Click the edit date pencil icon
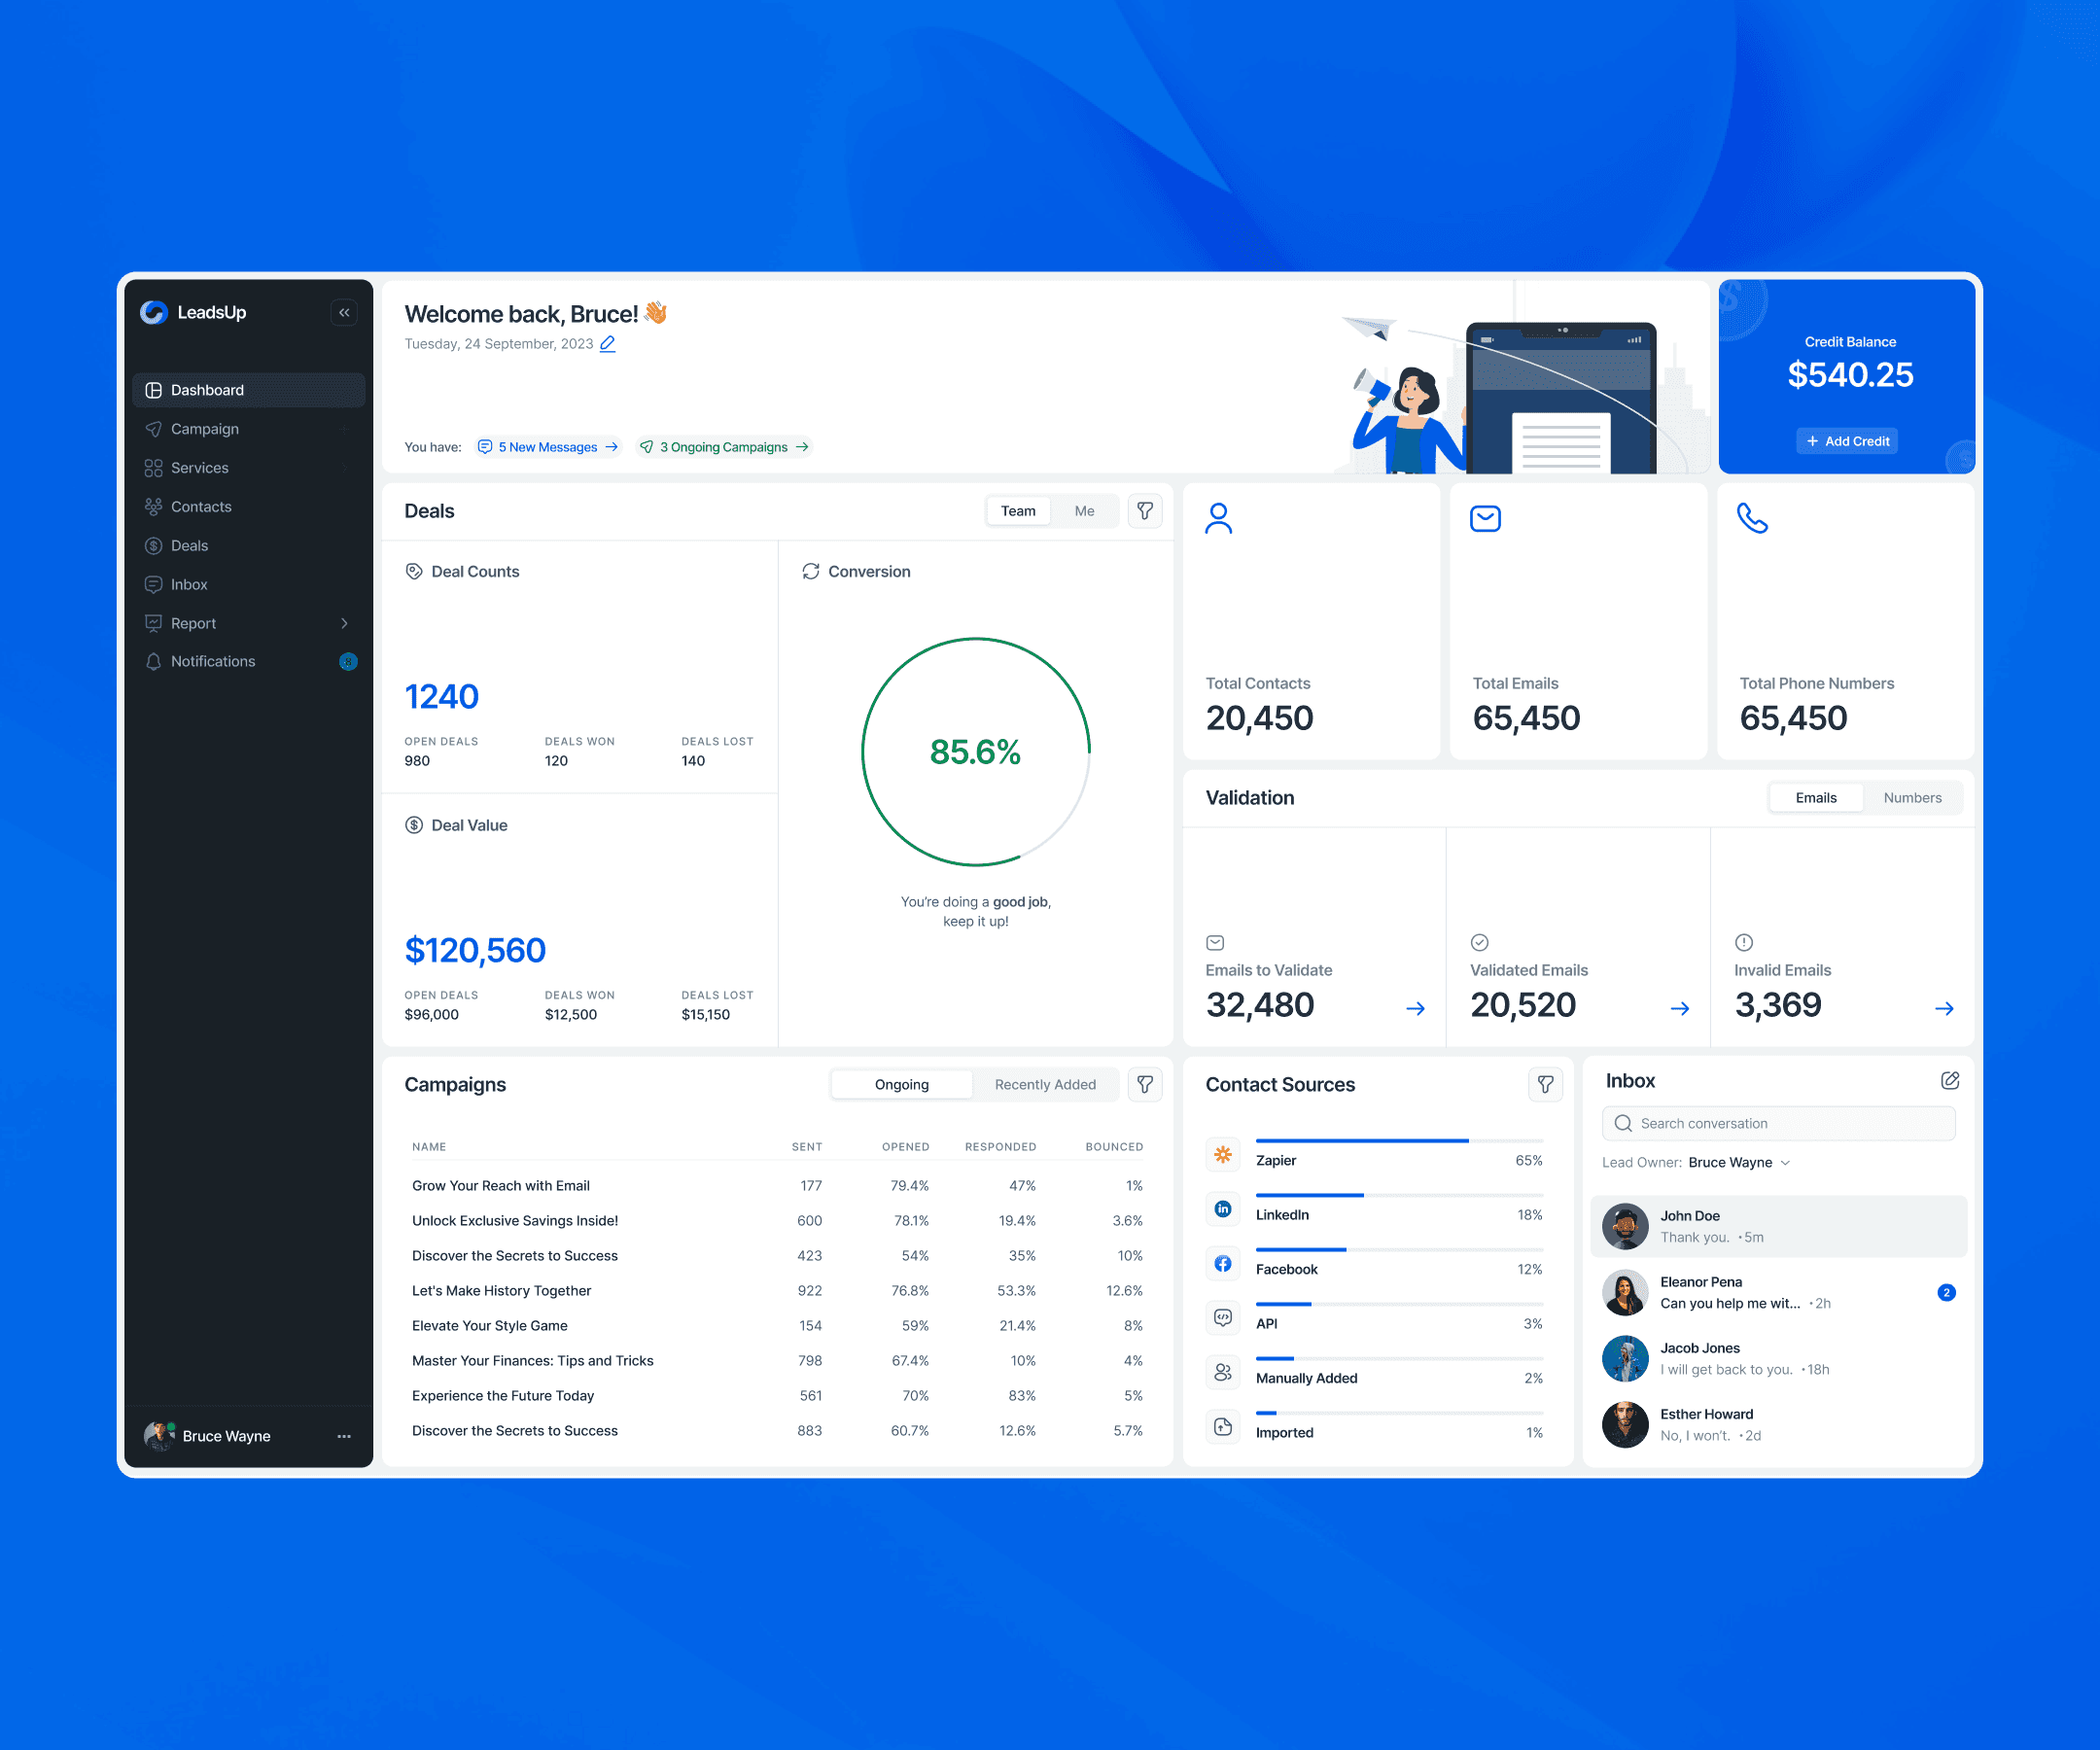 pyautogui.click(x=607, y=344)
